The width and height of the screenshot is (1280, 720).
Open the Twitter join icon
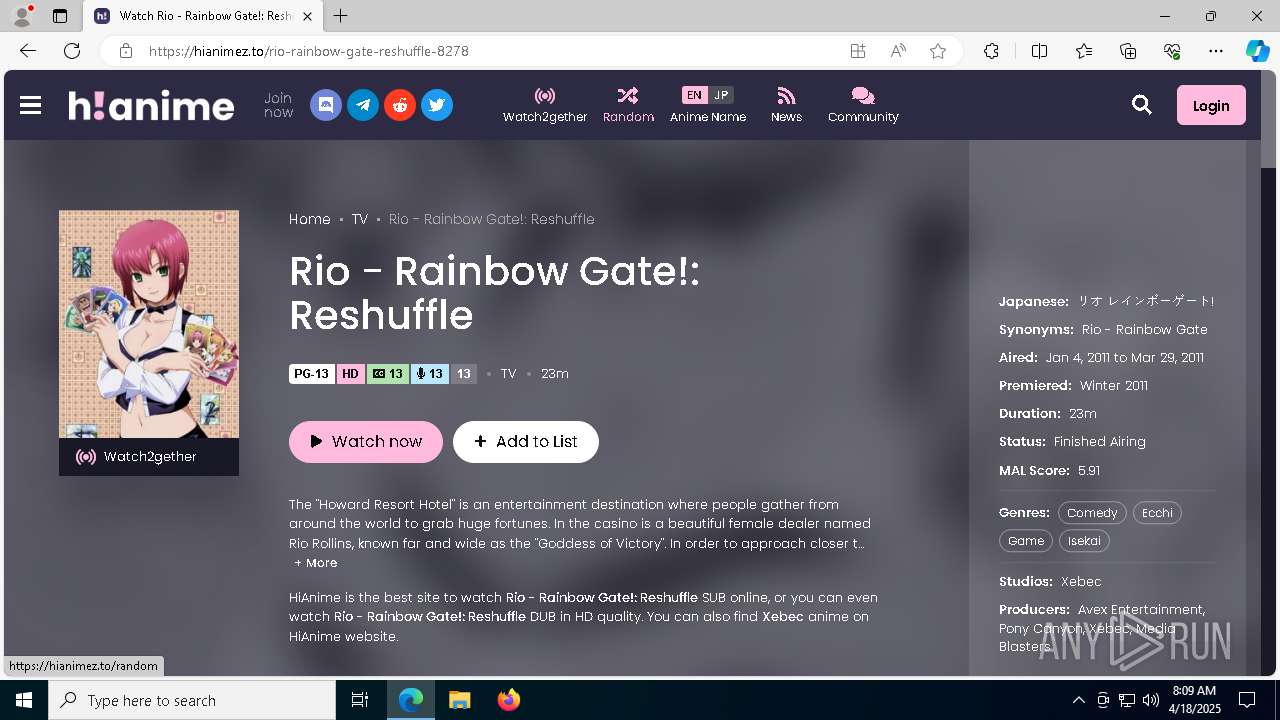pyautogui.click(x=437, y=105)
